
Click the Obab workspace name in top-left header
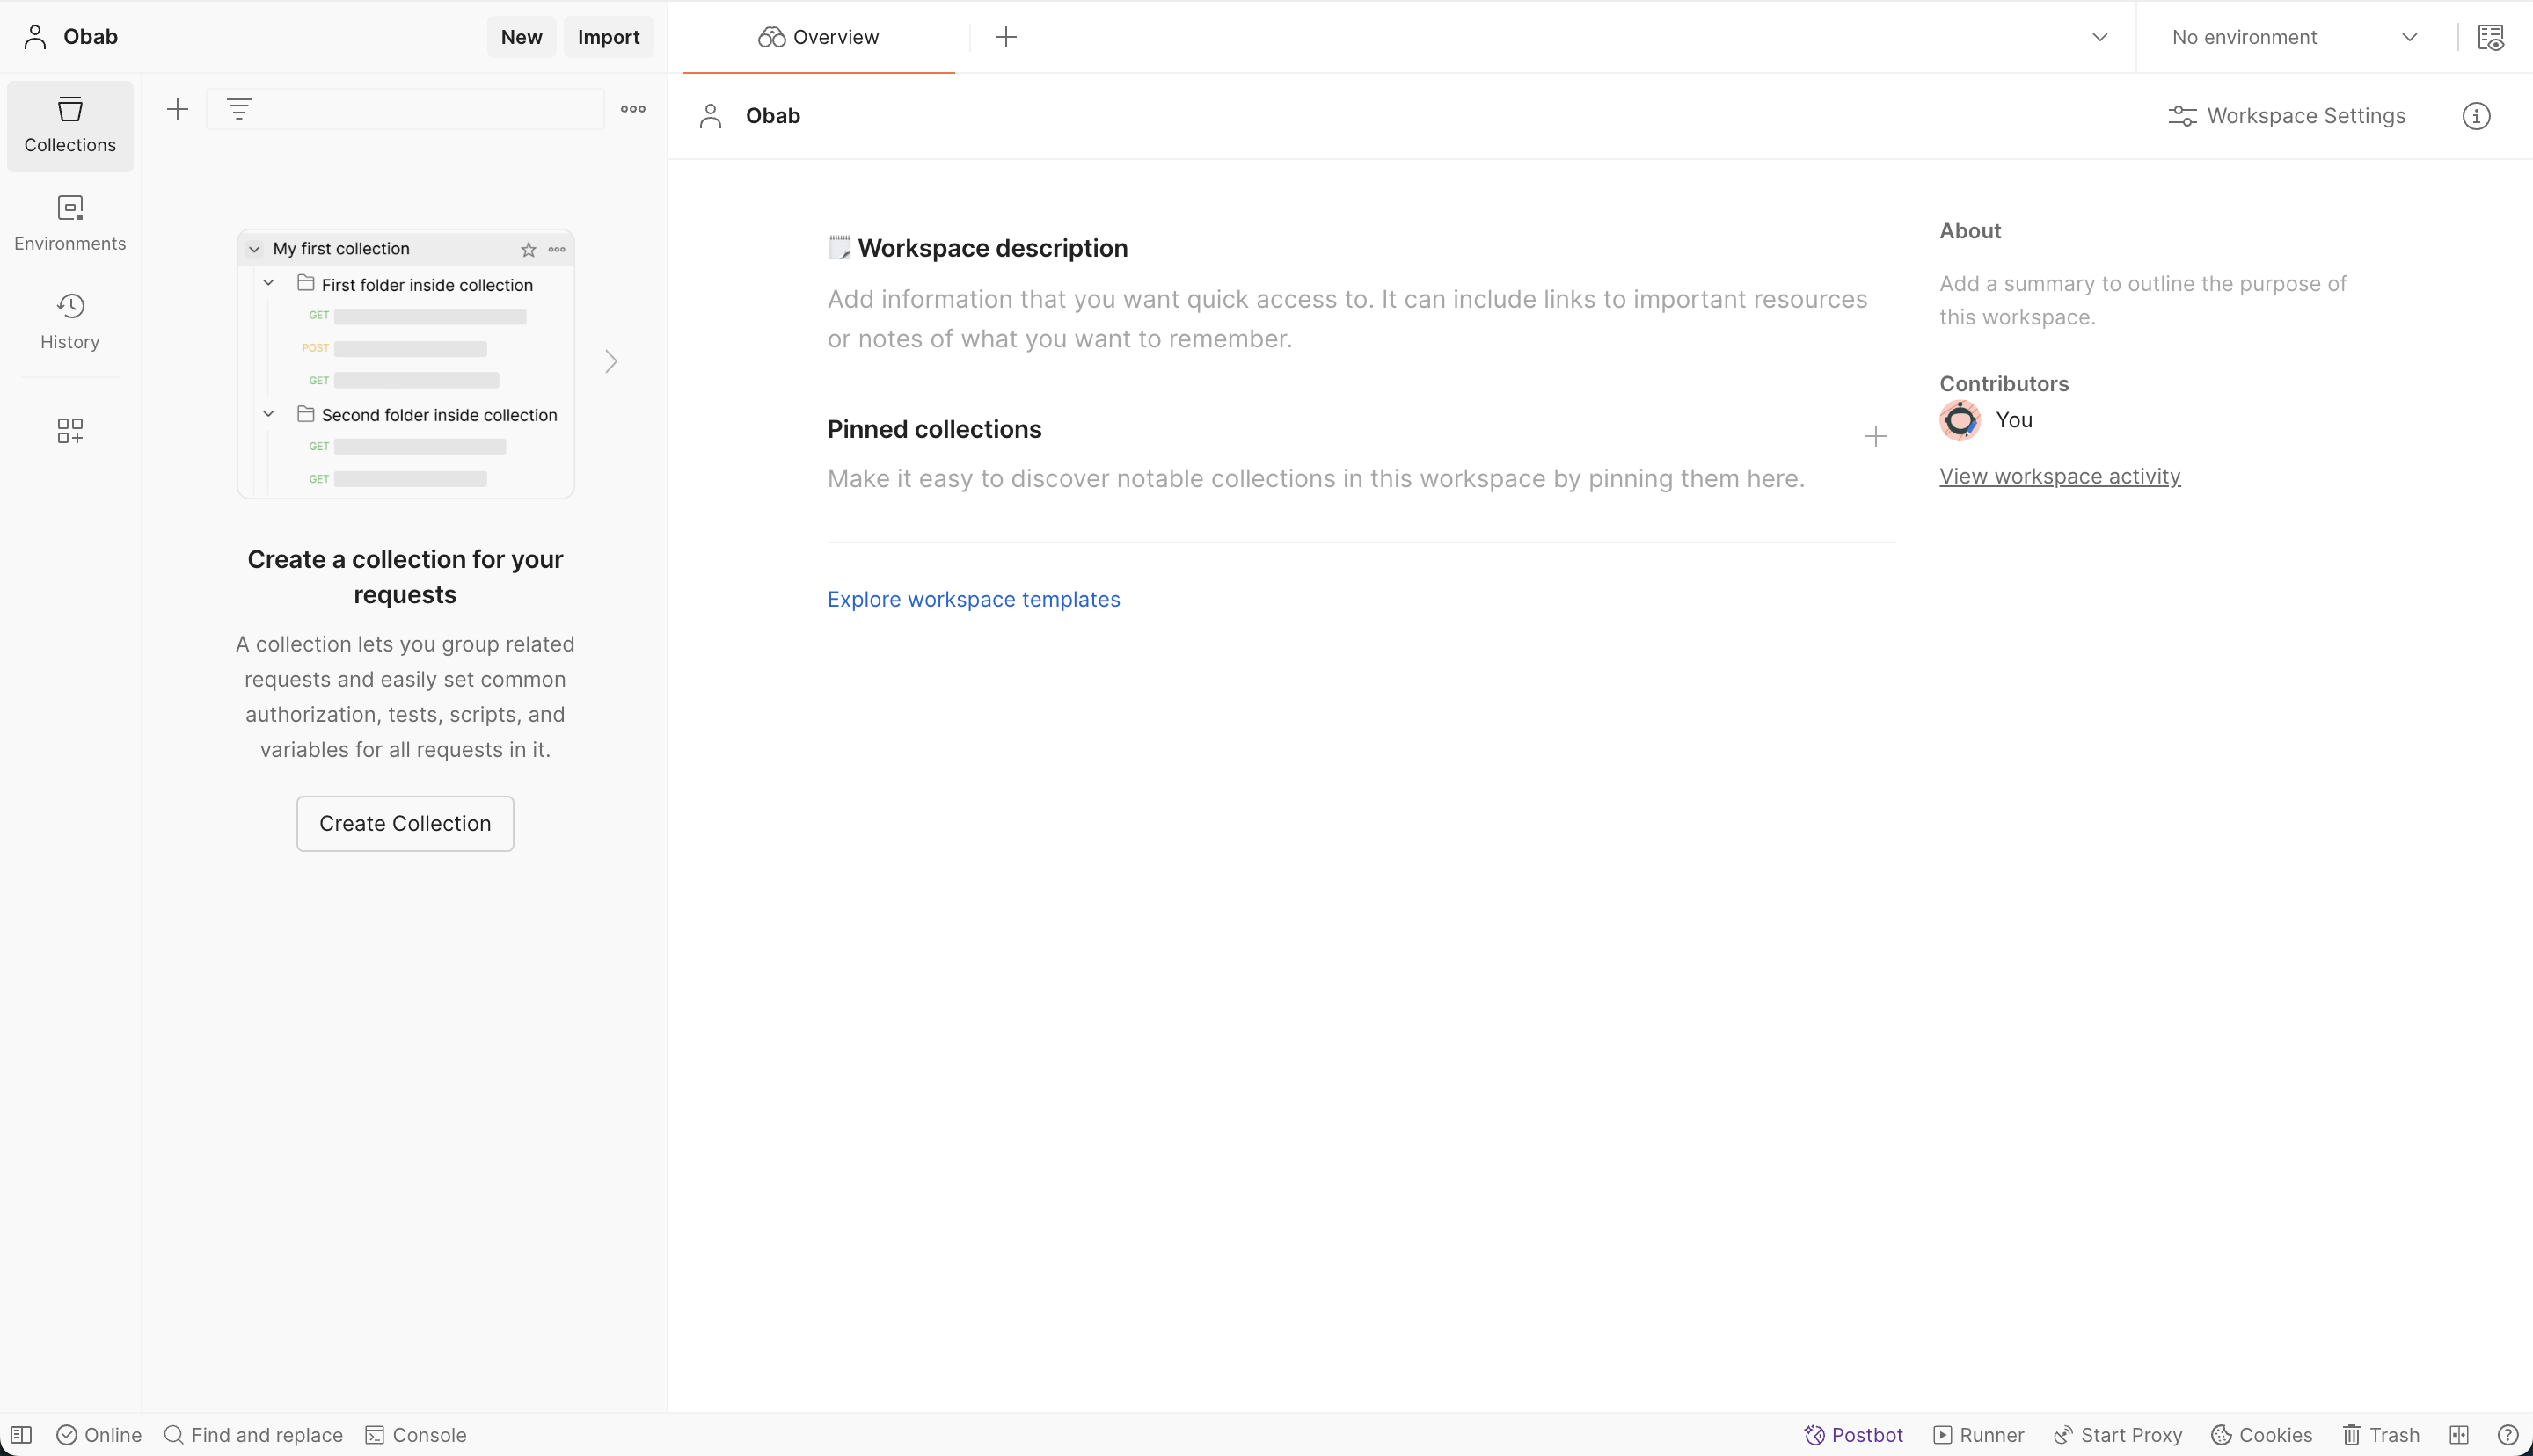pyautogui.click(x=90, y=37)
